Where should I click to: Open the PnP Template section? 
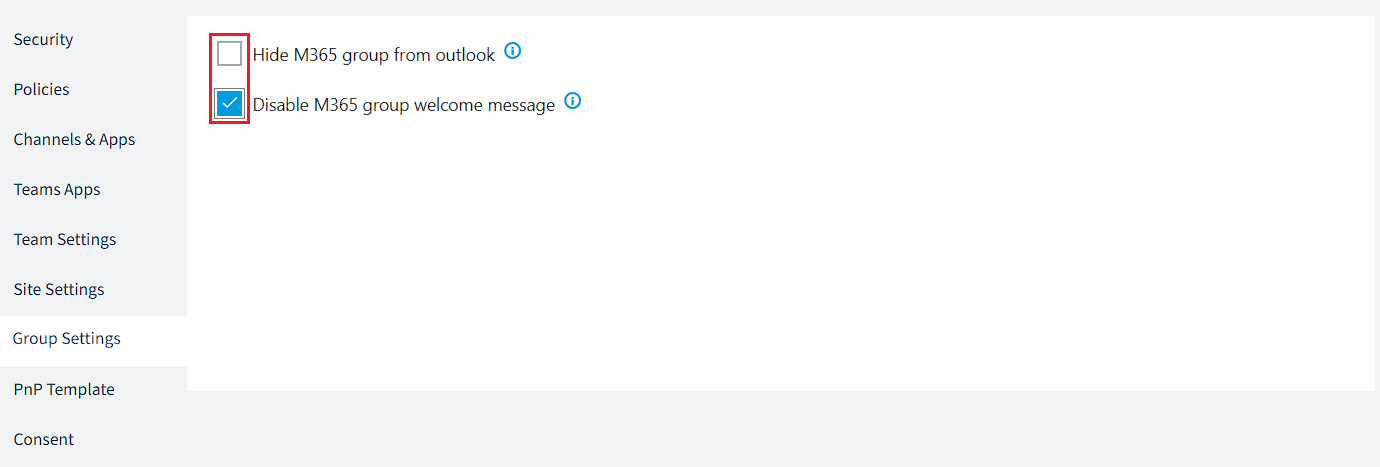(x=64, y=389)
